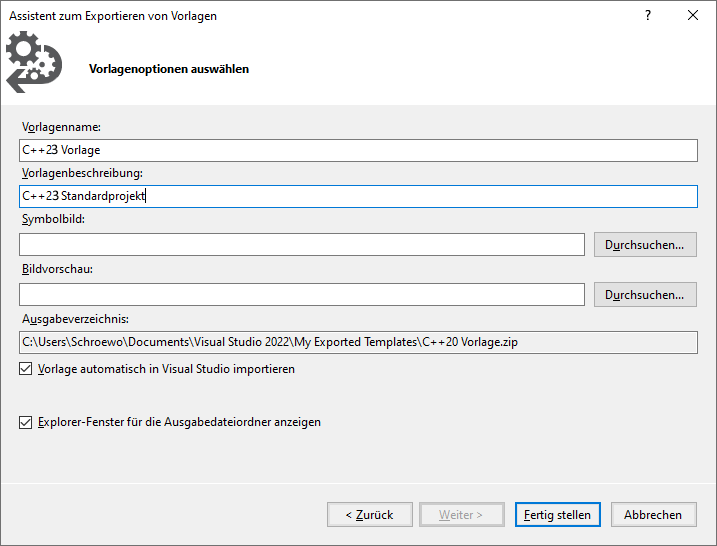Image resolution: width=717 pixels, height=546 pixels.
Task: Click the dialog title bar text
Action: [x=113, y=16]
